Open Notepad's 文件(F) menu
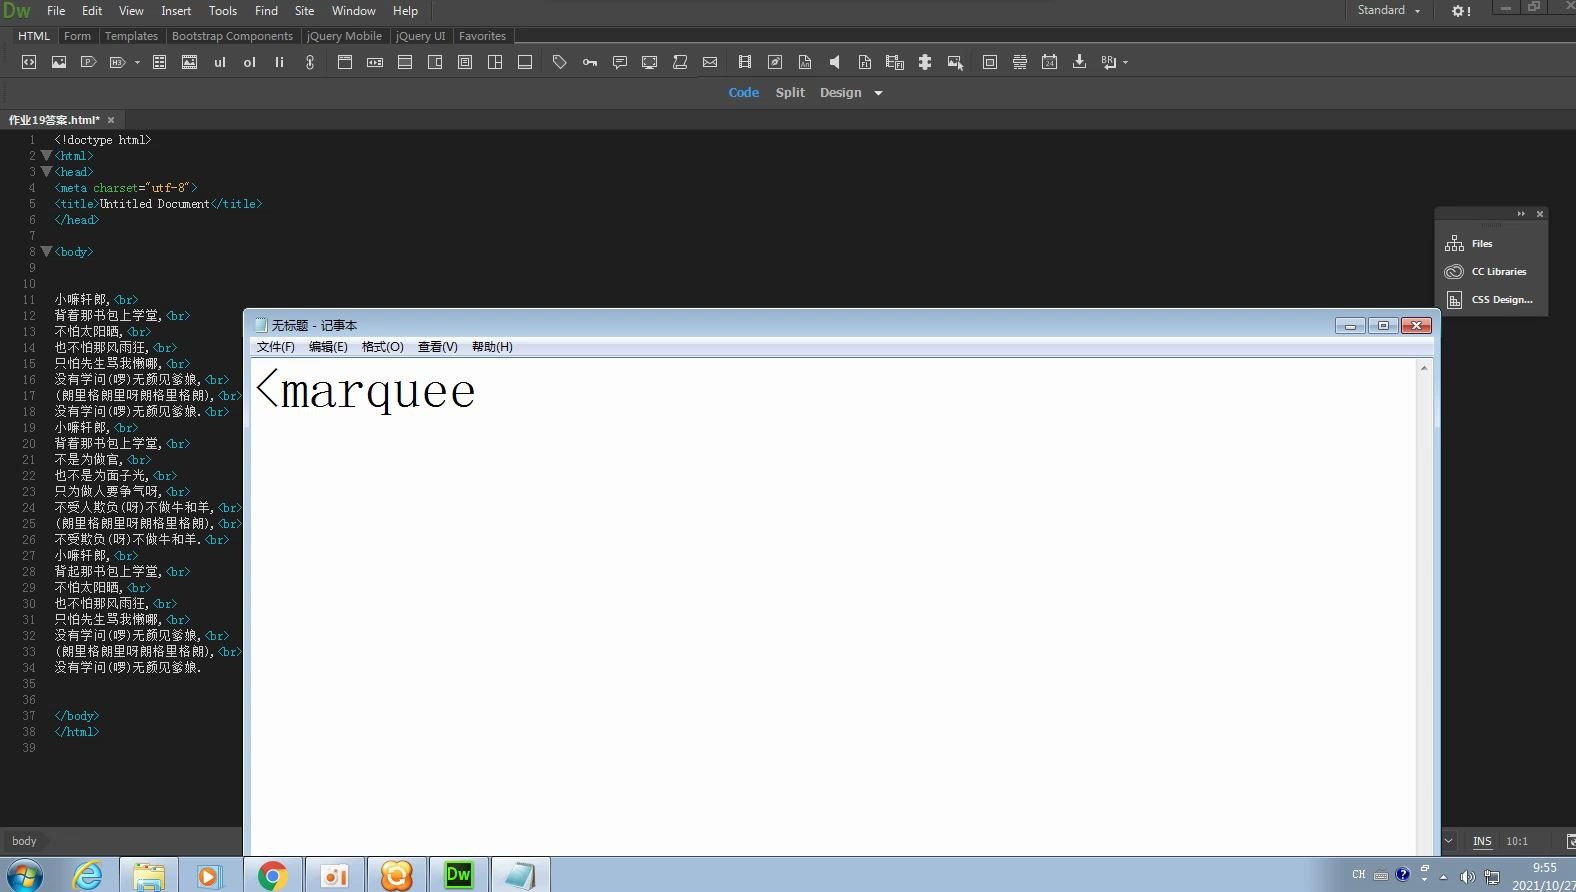Viewport: 1576px width, 892px height. [276, 347]
